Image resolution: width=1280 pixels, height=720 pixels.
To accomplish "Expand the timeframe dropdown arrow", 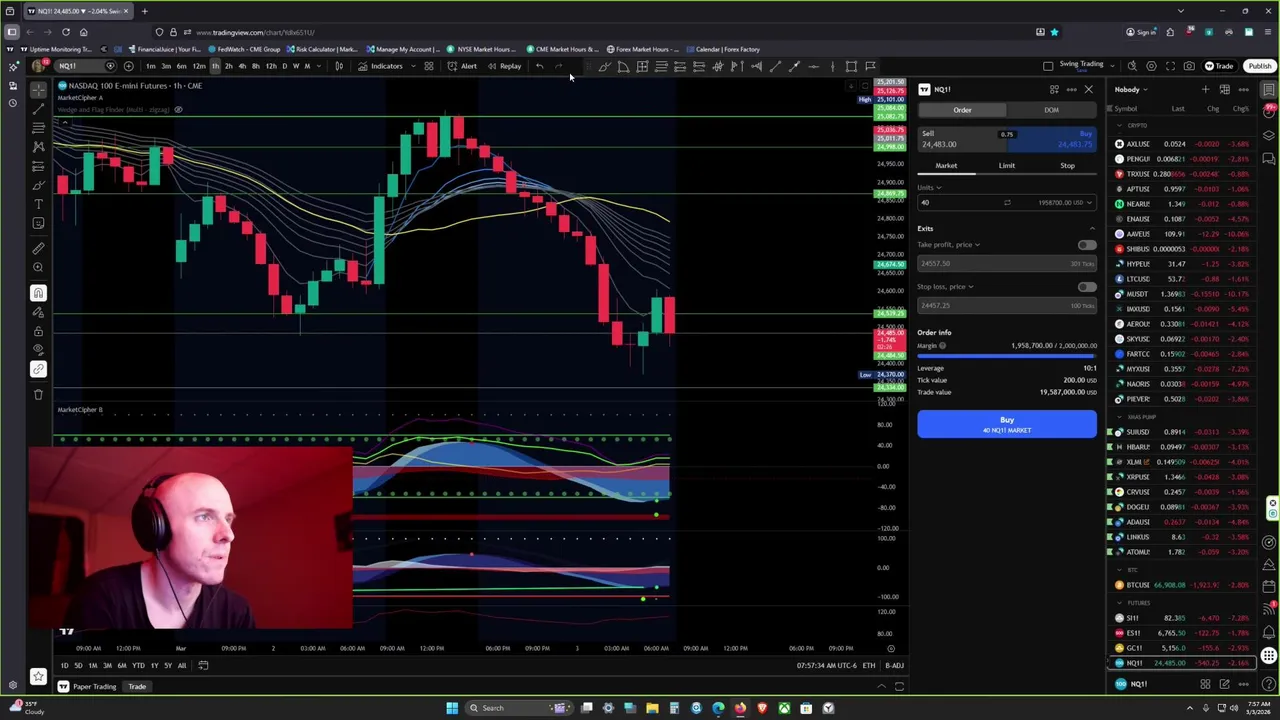I will (318, 66).
